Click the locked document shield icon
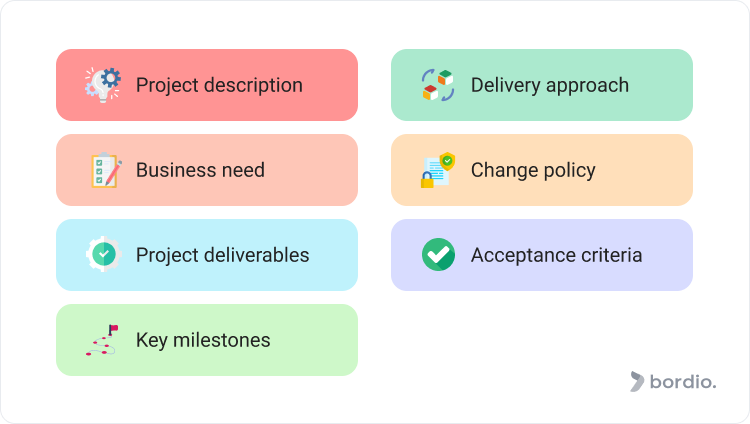The image size is (750, 424). [x=438, y=170]
